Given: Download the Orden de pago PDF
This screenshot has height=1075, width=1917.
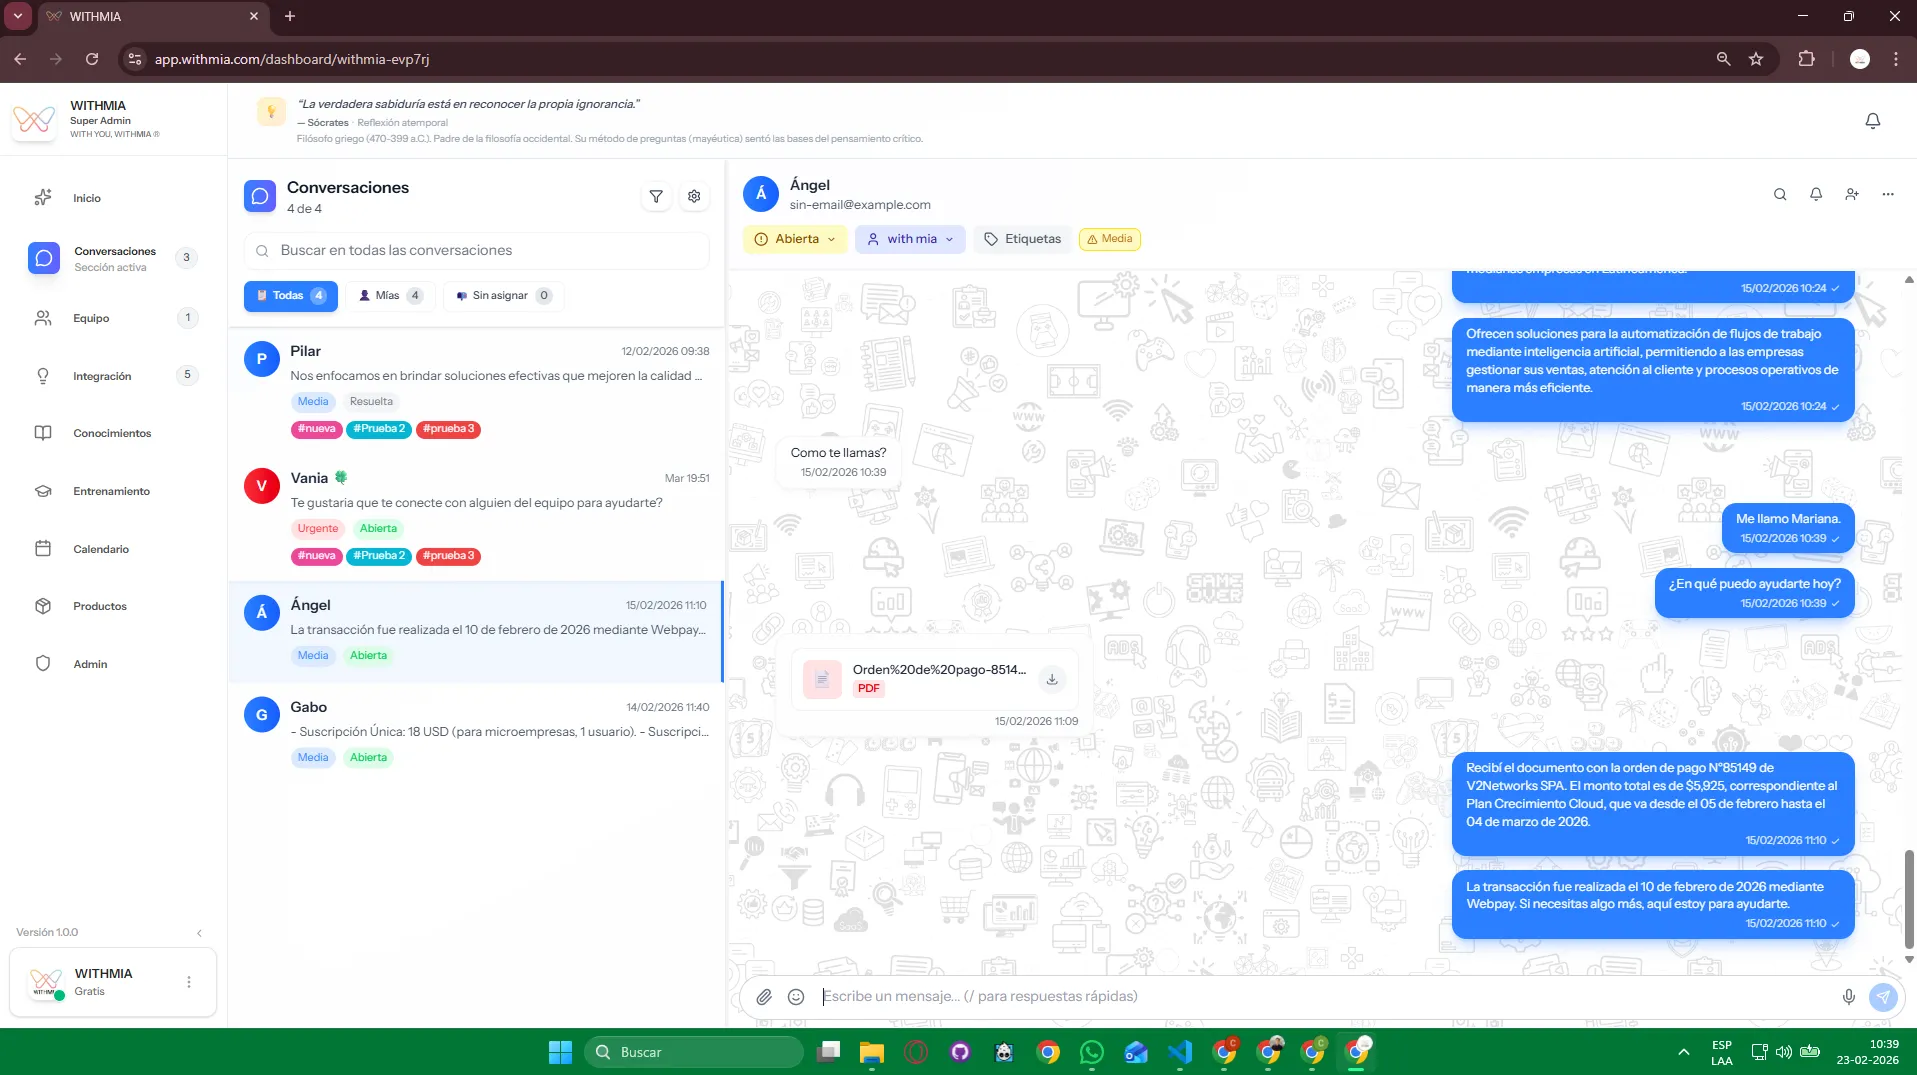Looking at the screenshot, I should pyautogui.click(x=1052, y=680).
